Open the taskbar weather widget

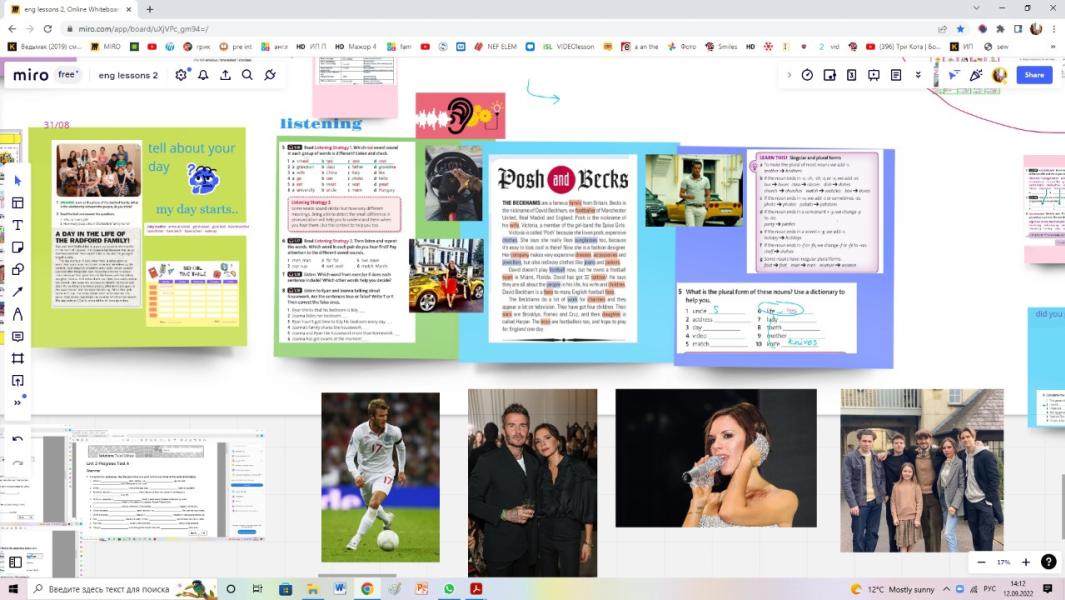pyautogui.click(x=892, y=589)
